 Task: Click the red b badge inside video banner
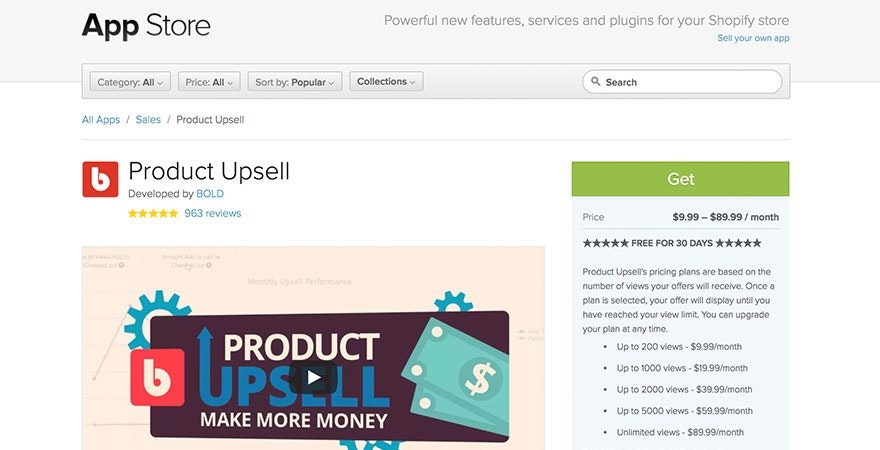(x=158, y=377)
